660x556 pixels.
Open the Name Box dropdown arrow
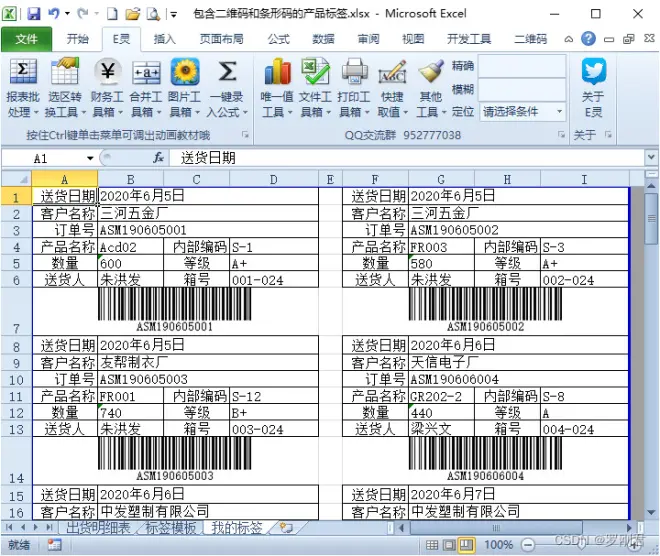(90, 158)
